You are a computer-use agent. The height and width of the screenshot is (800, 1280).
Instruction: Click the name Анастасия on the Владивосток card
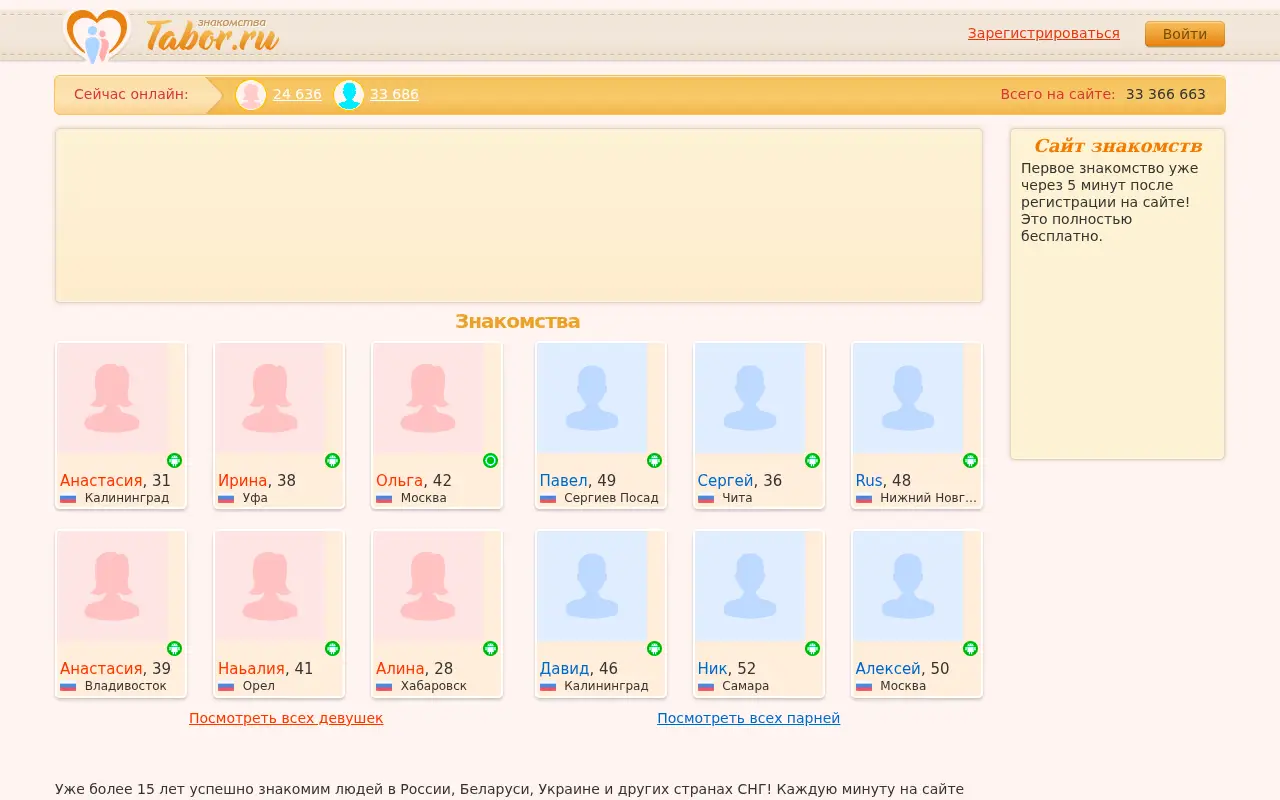(x=101, y=669)
